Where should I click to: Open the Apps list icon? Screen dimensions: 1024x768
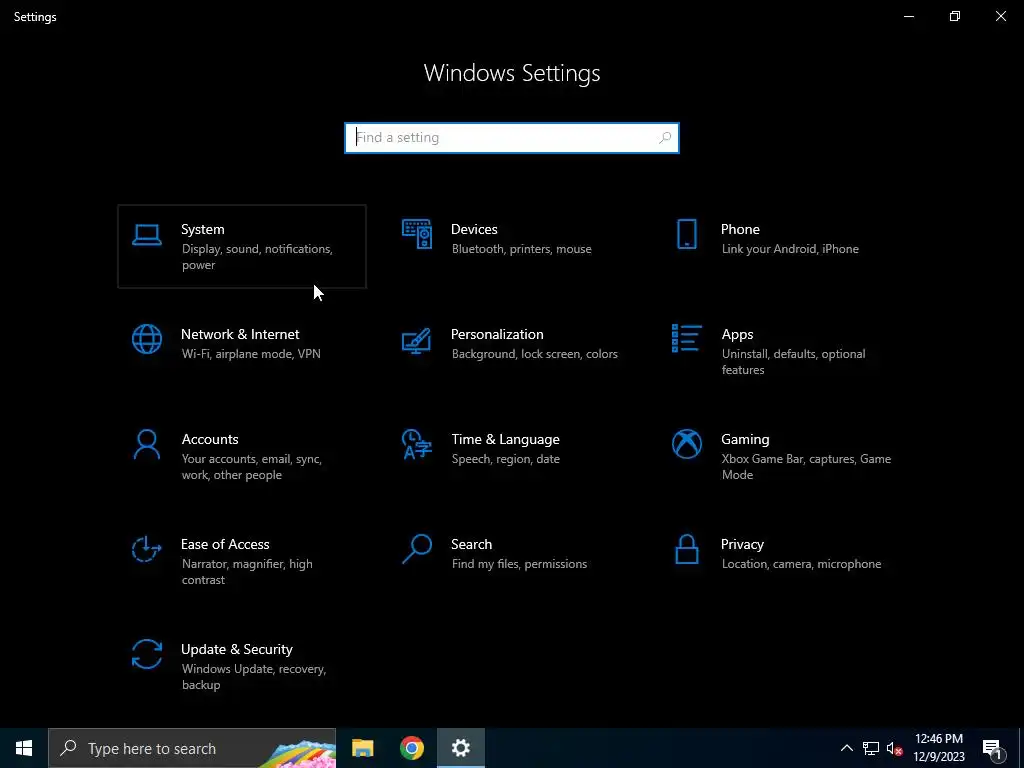686,338
